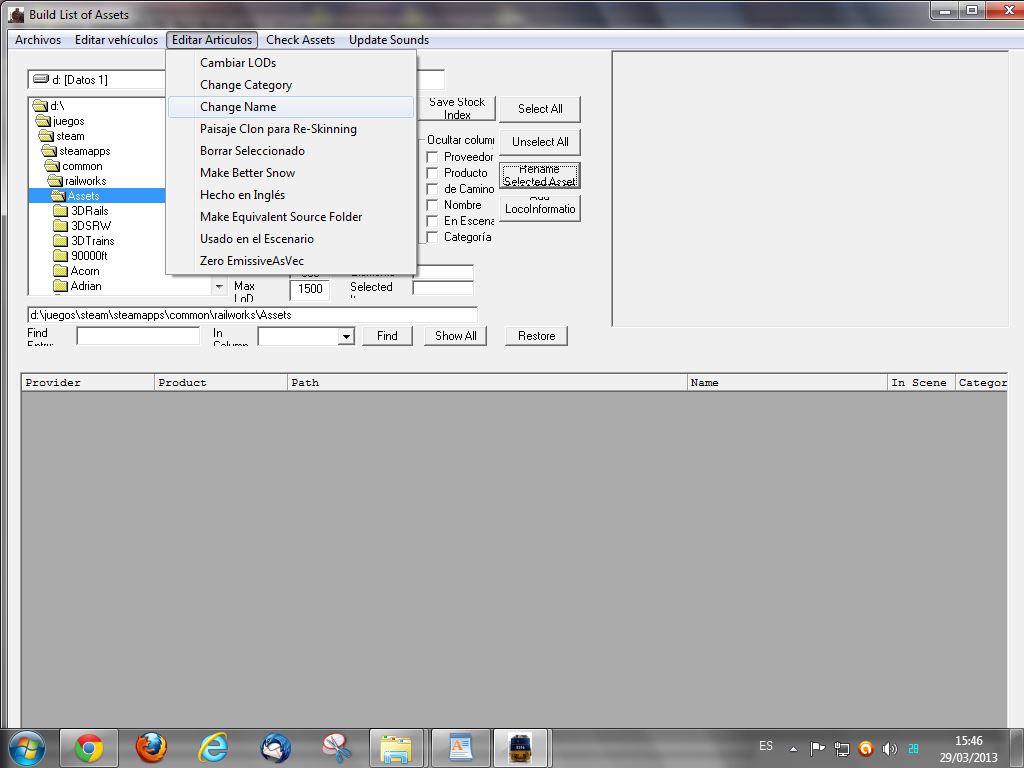
Task: Select Make Better Snow menu entry
Action: coord(247,173)
